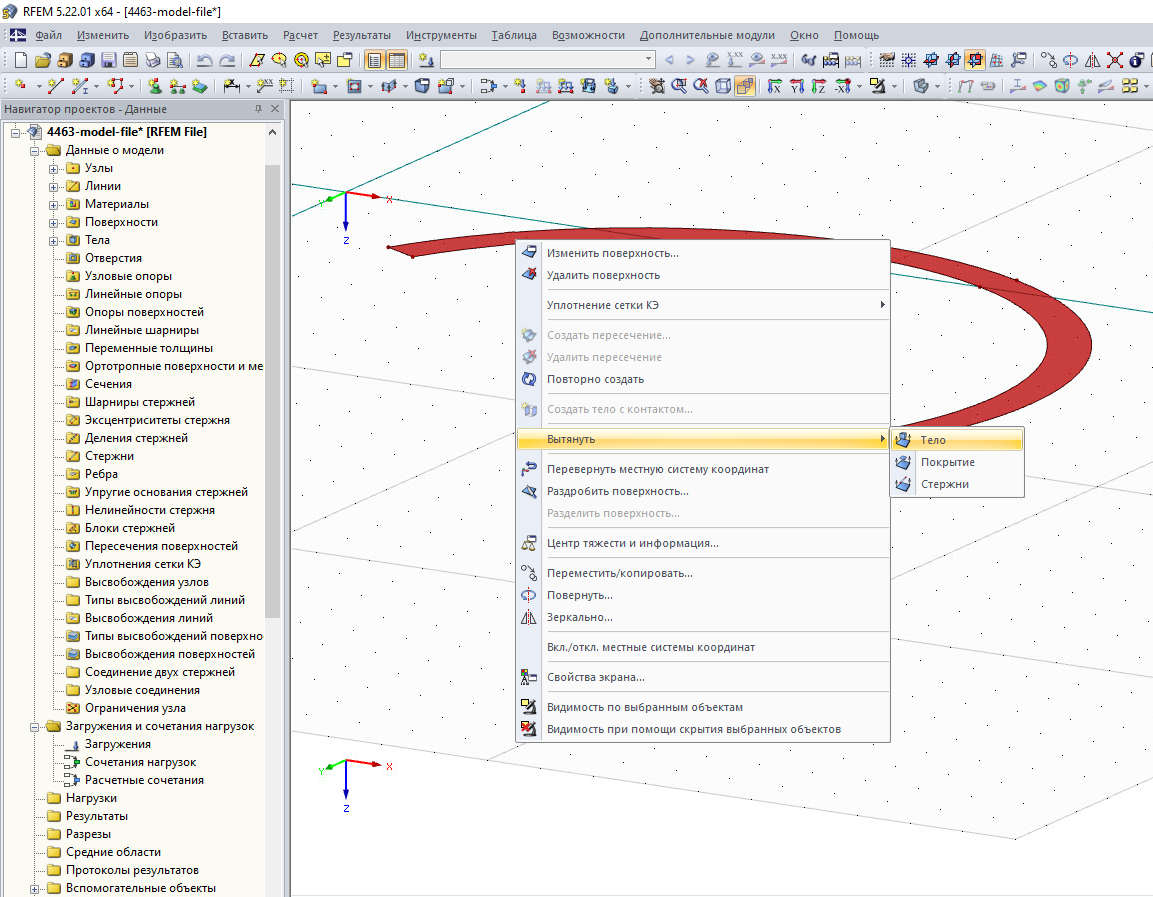Click the previous load case arrow

point(669,60)
